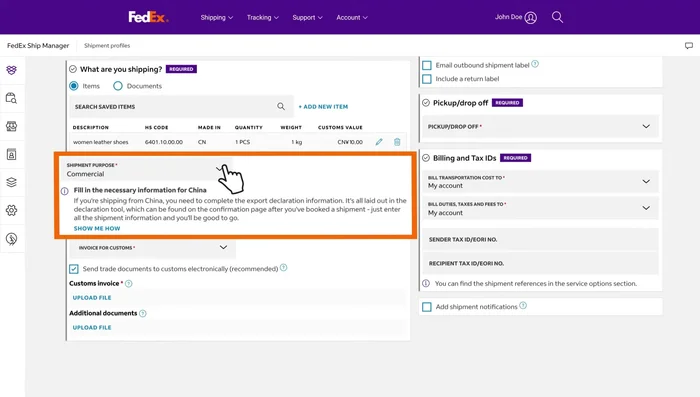Screen dimensions: 700x397
Task: Open Bill Transportation Cost To dropdown
Action: pos(540,182)
